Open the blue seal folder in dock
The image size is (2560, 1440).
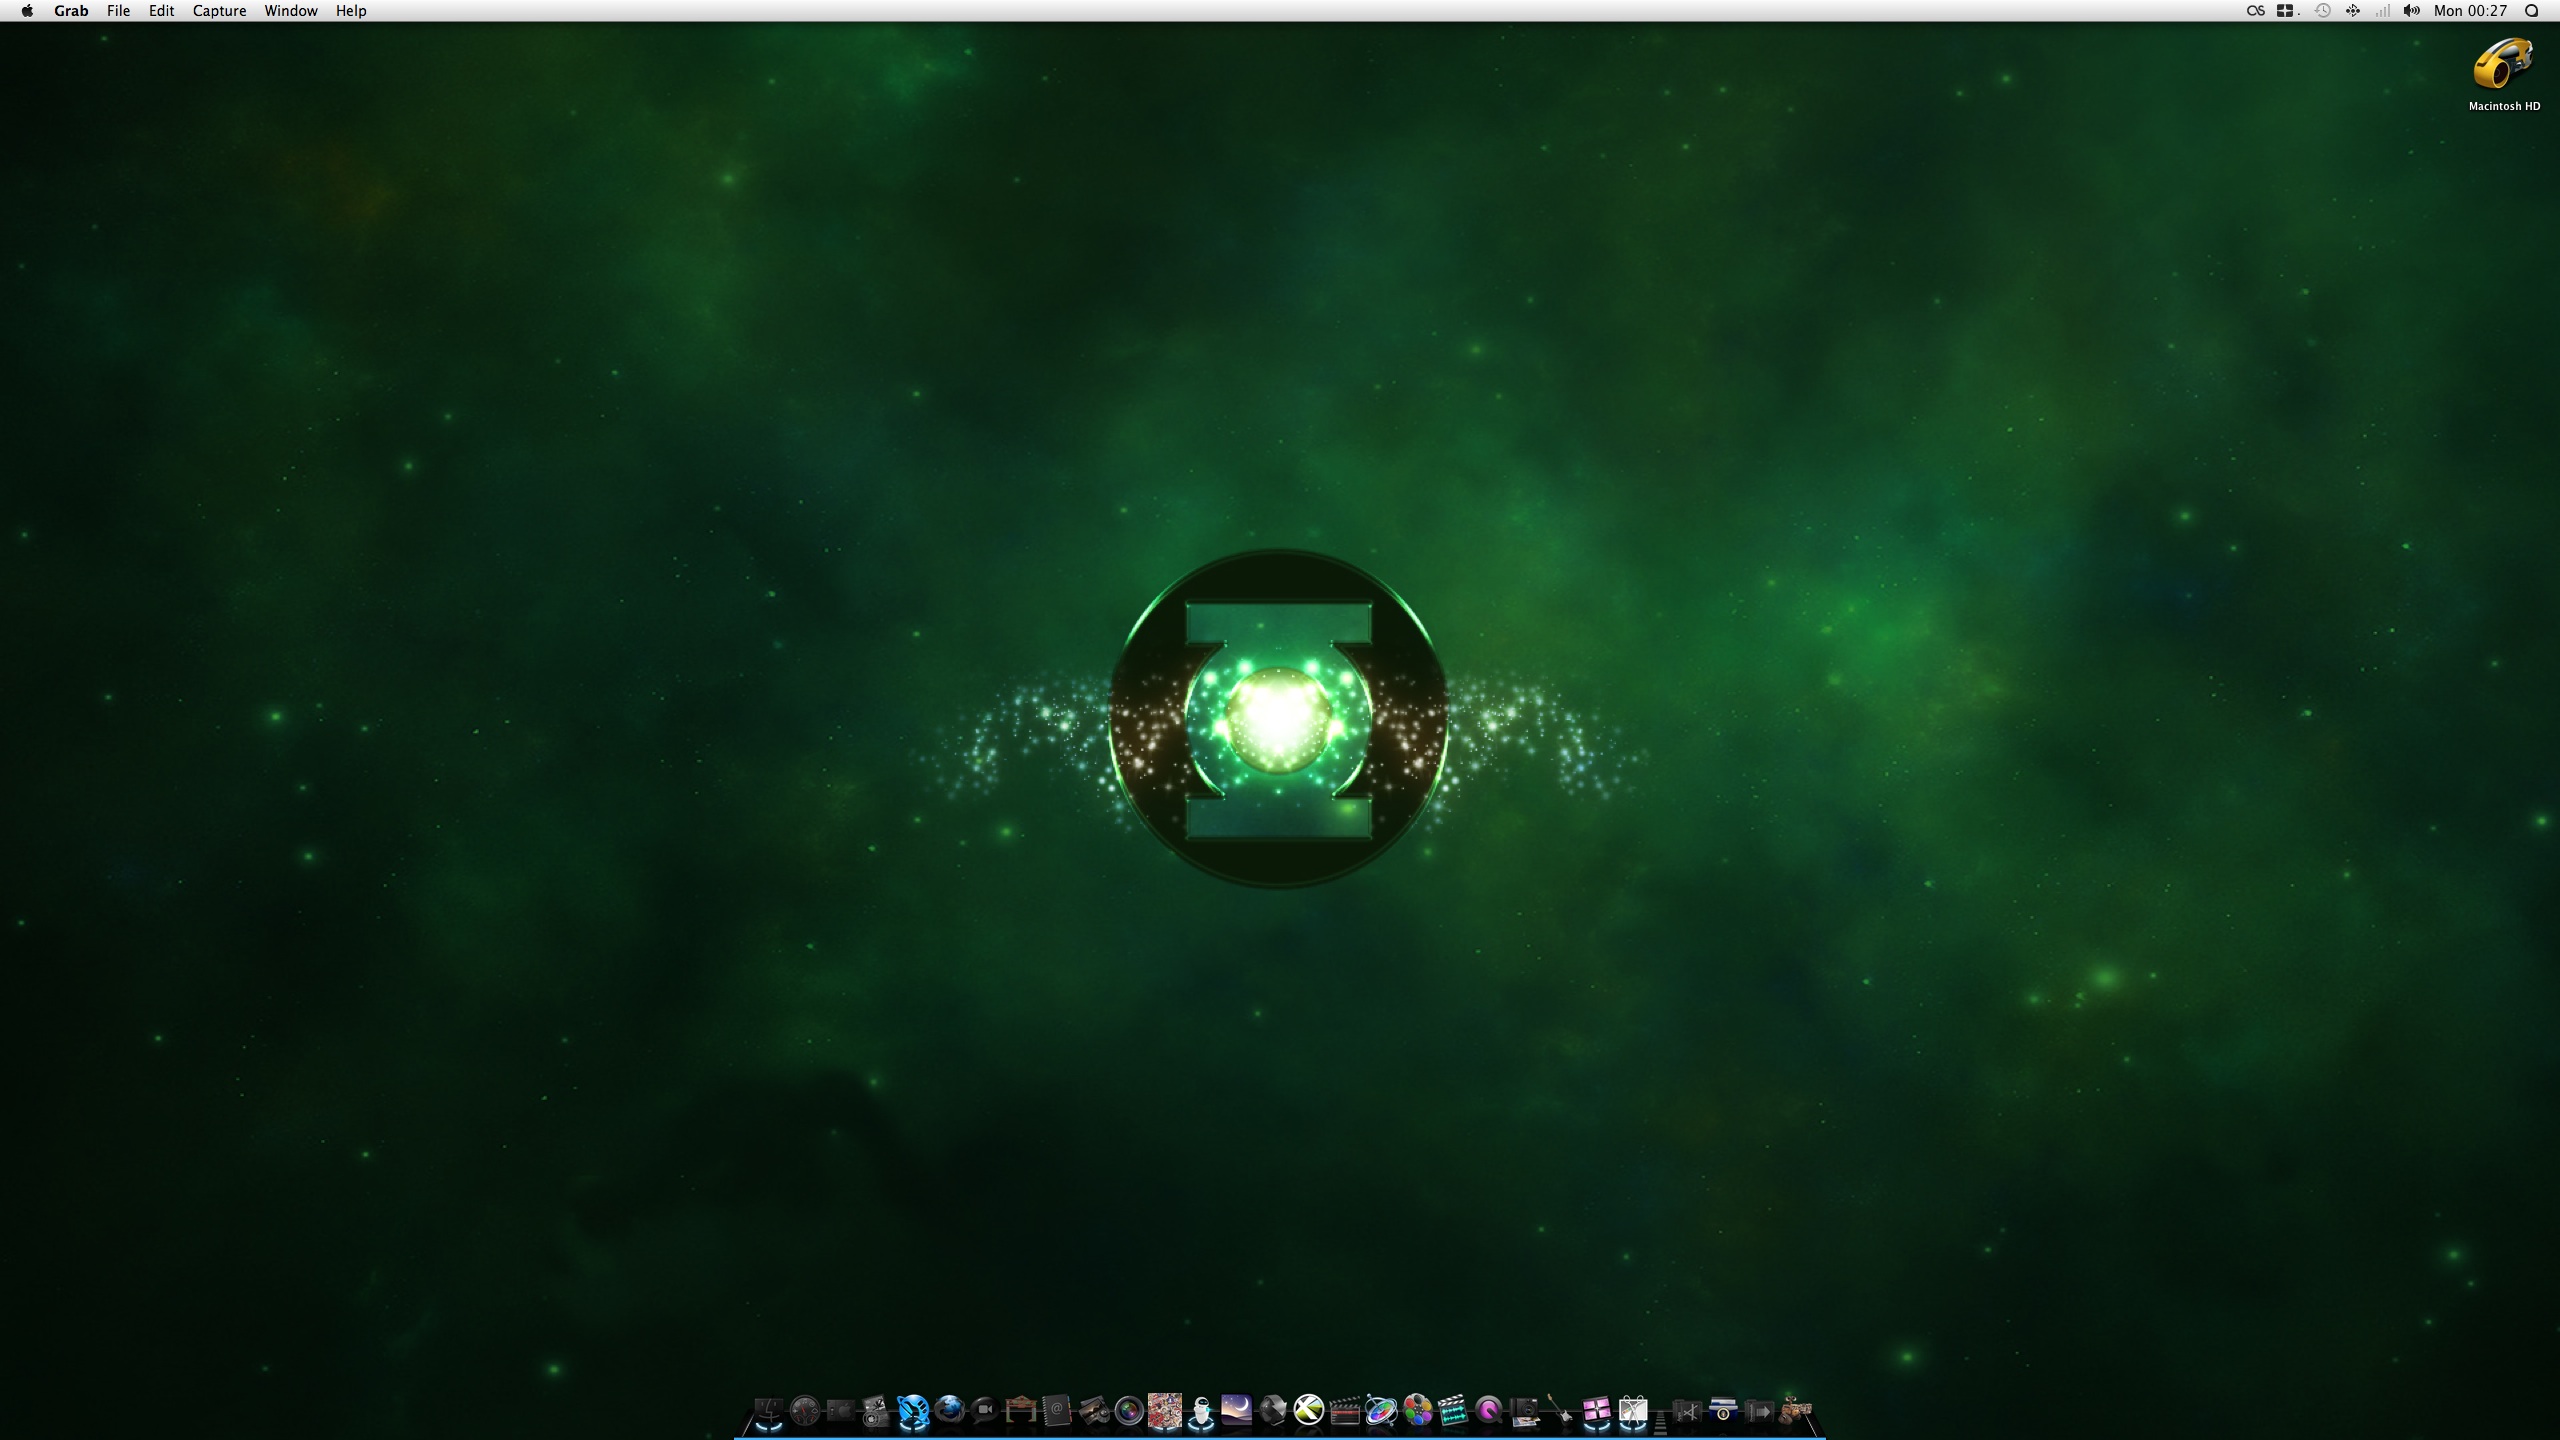click(x=1723, y=1410)
